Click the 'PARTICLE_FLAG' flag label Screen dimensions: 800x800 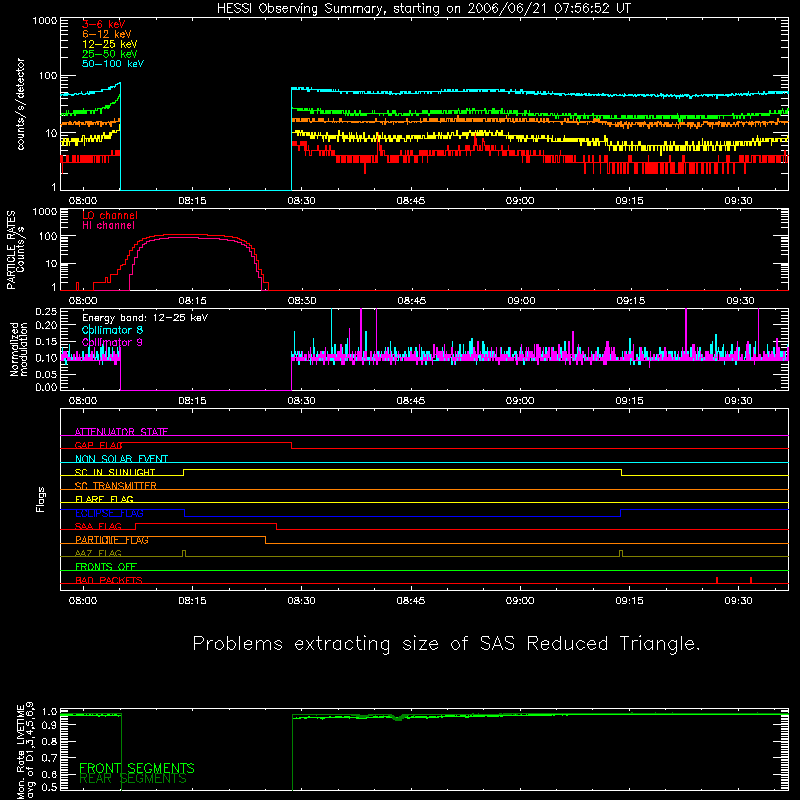(x=112, y=540)
